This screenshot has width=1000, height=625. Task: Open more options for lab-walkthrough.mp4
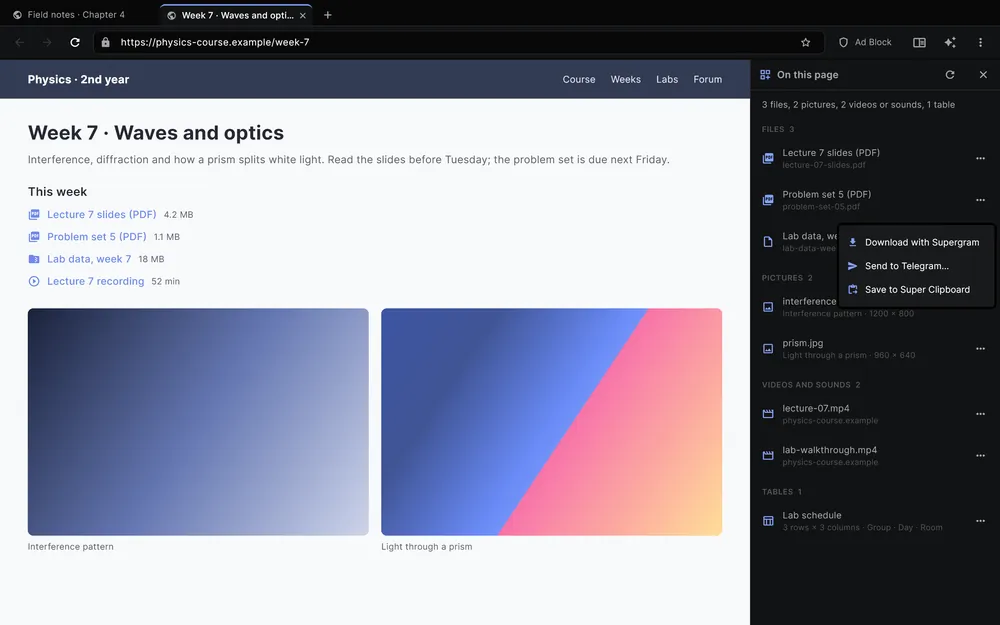(980, 455)
